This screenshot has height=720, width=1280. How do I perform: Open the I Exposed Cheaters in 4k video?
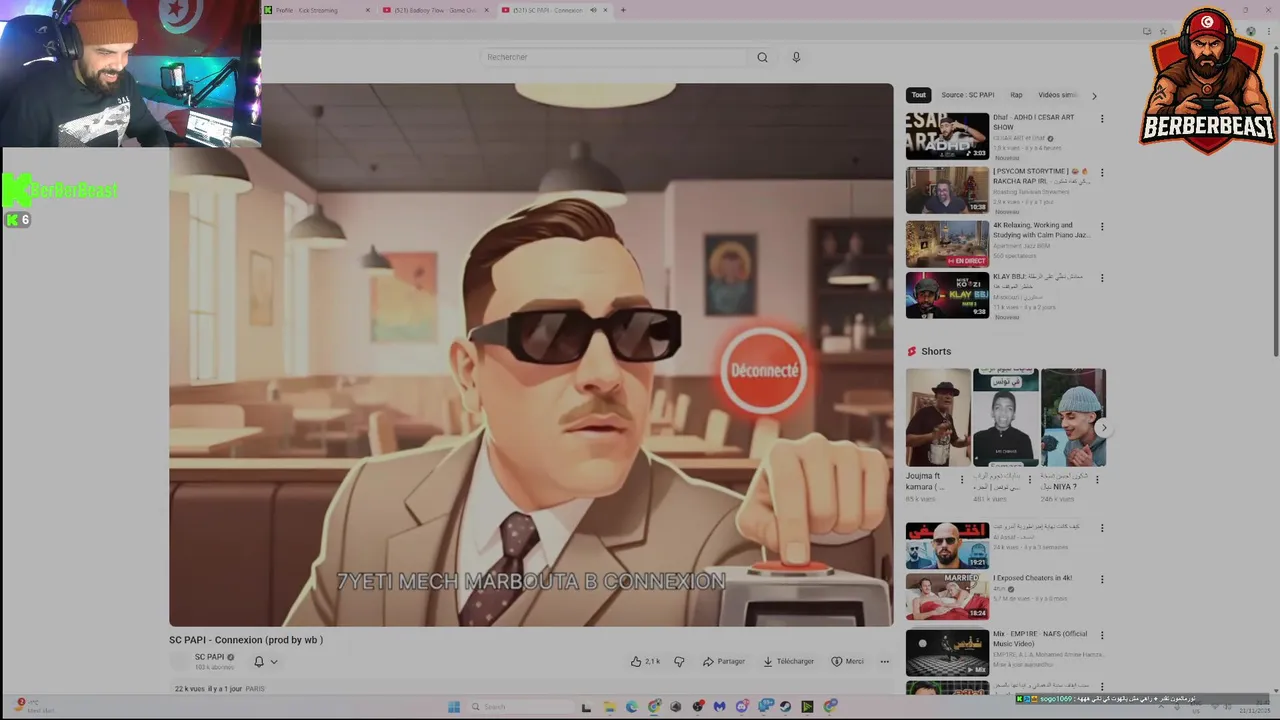pos(947,596)
